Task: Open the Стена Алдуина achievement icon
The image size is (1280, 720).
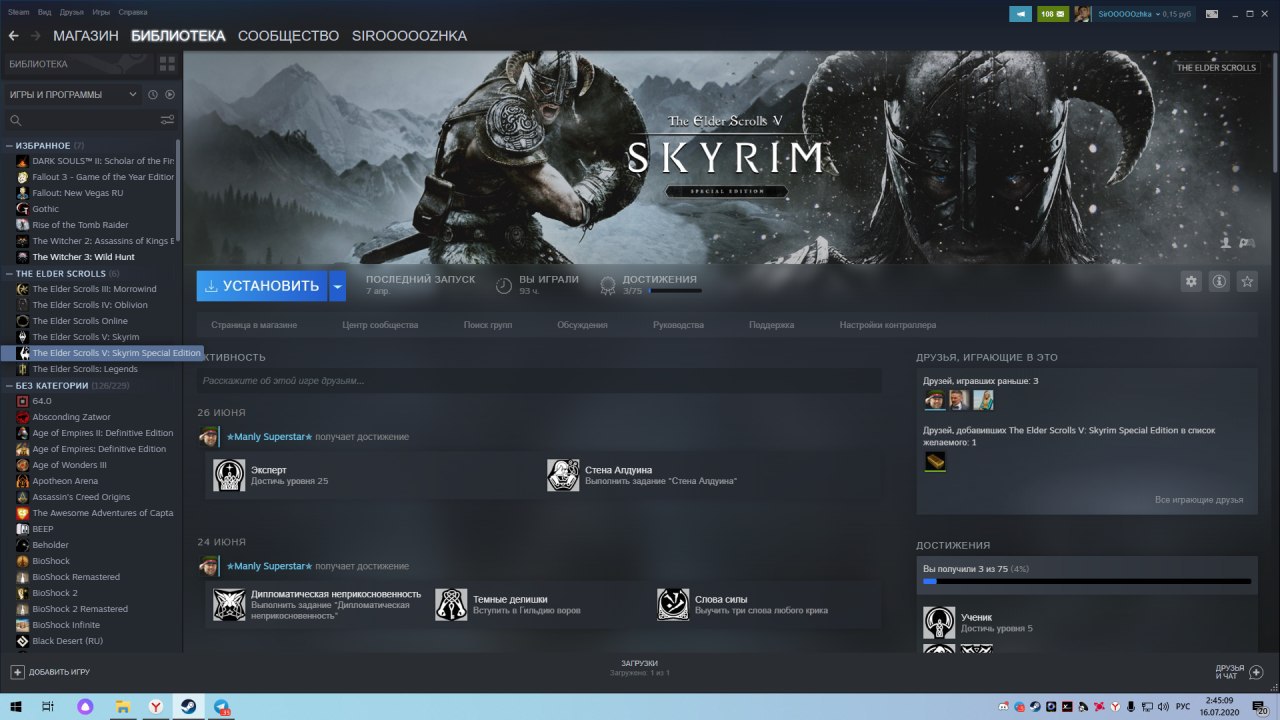Action: (x=563, y=475)
